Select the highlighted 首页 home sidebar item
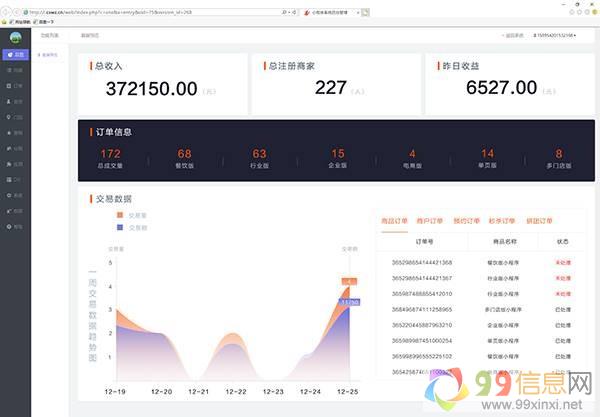The width and height of the screenshot is (600, 417). [x=15, y=54]
